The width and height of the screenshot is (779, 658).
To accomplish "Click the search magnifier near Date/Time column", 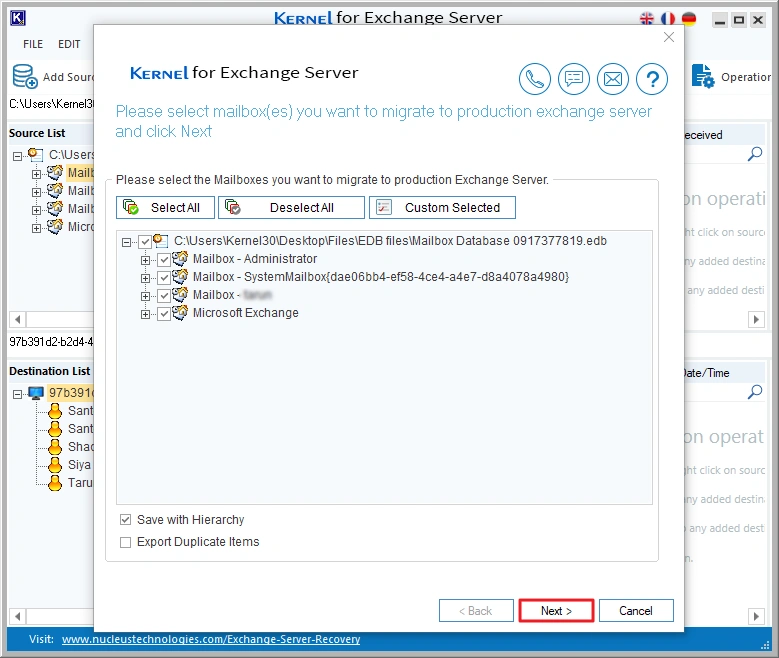I will (755, 392).
